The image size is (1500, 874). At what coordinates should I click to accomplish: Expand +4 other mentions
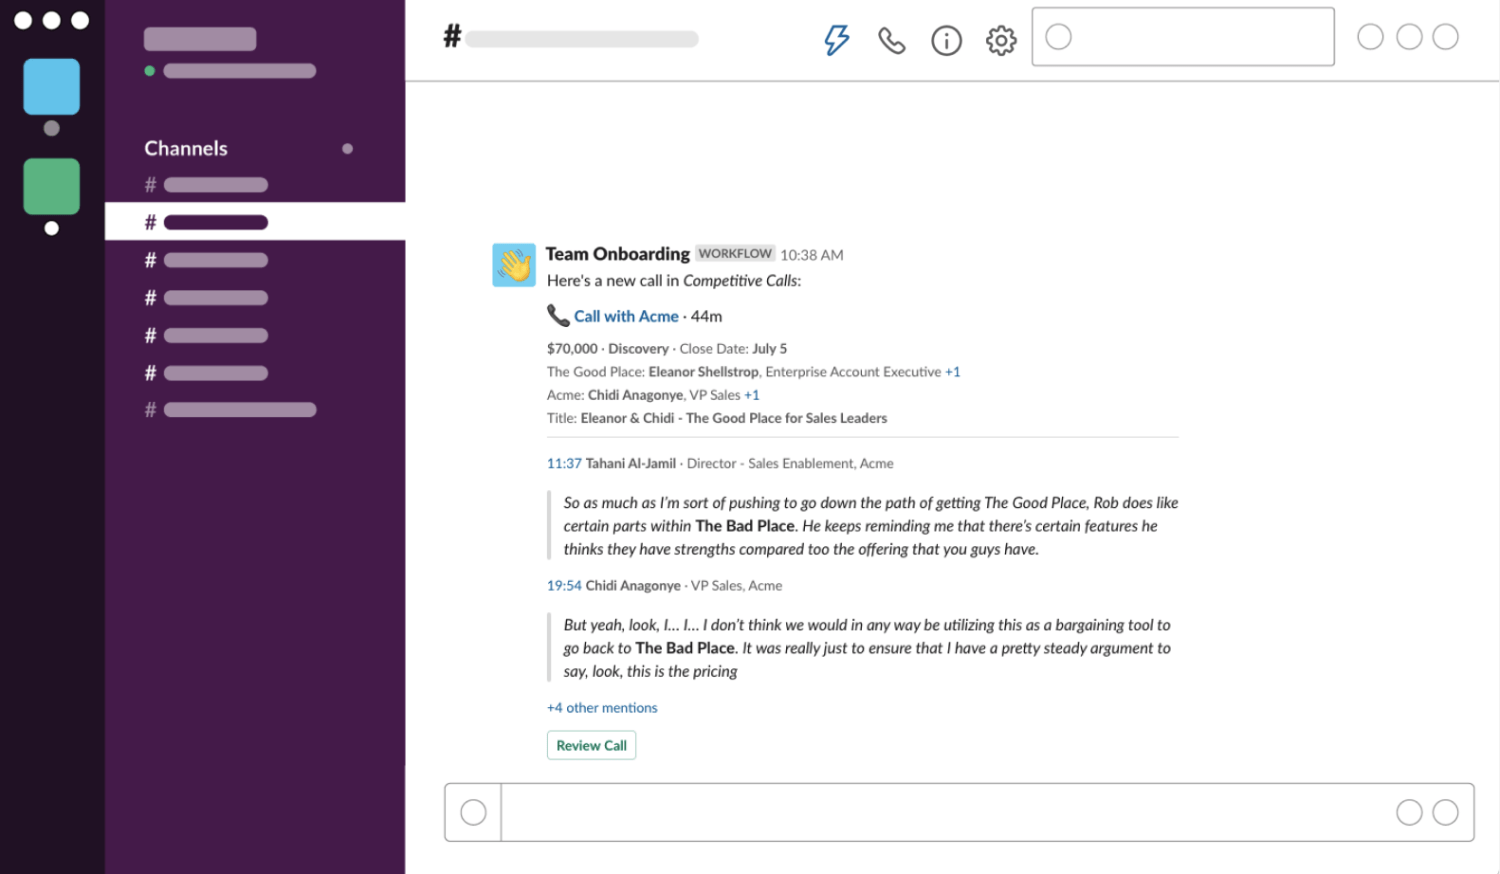[x=602, y=708]
